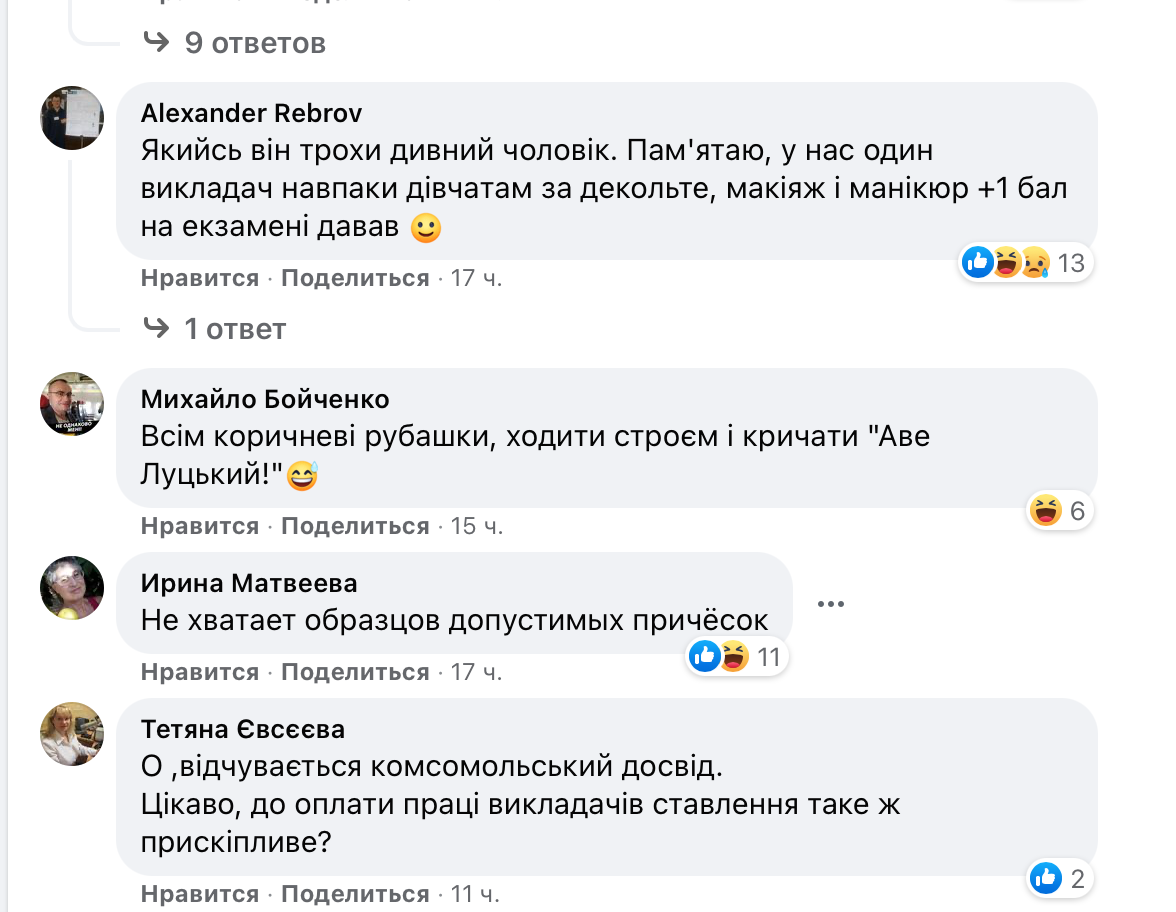Share Тетяна Євсєєва's comment via Поделиться
The width and height of the screenshot is (1176, 912).
[x=355, y=894]
